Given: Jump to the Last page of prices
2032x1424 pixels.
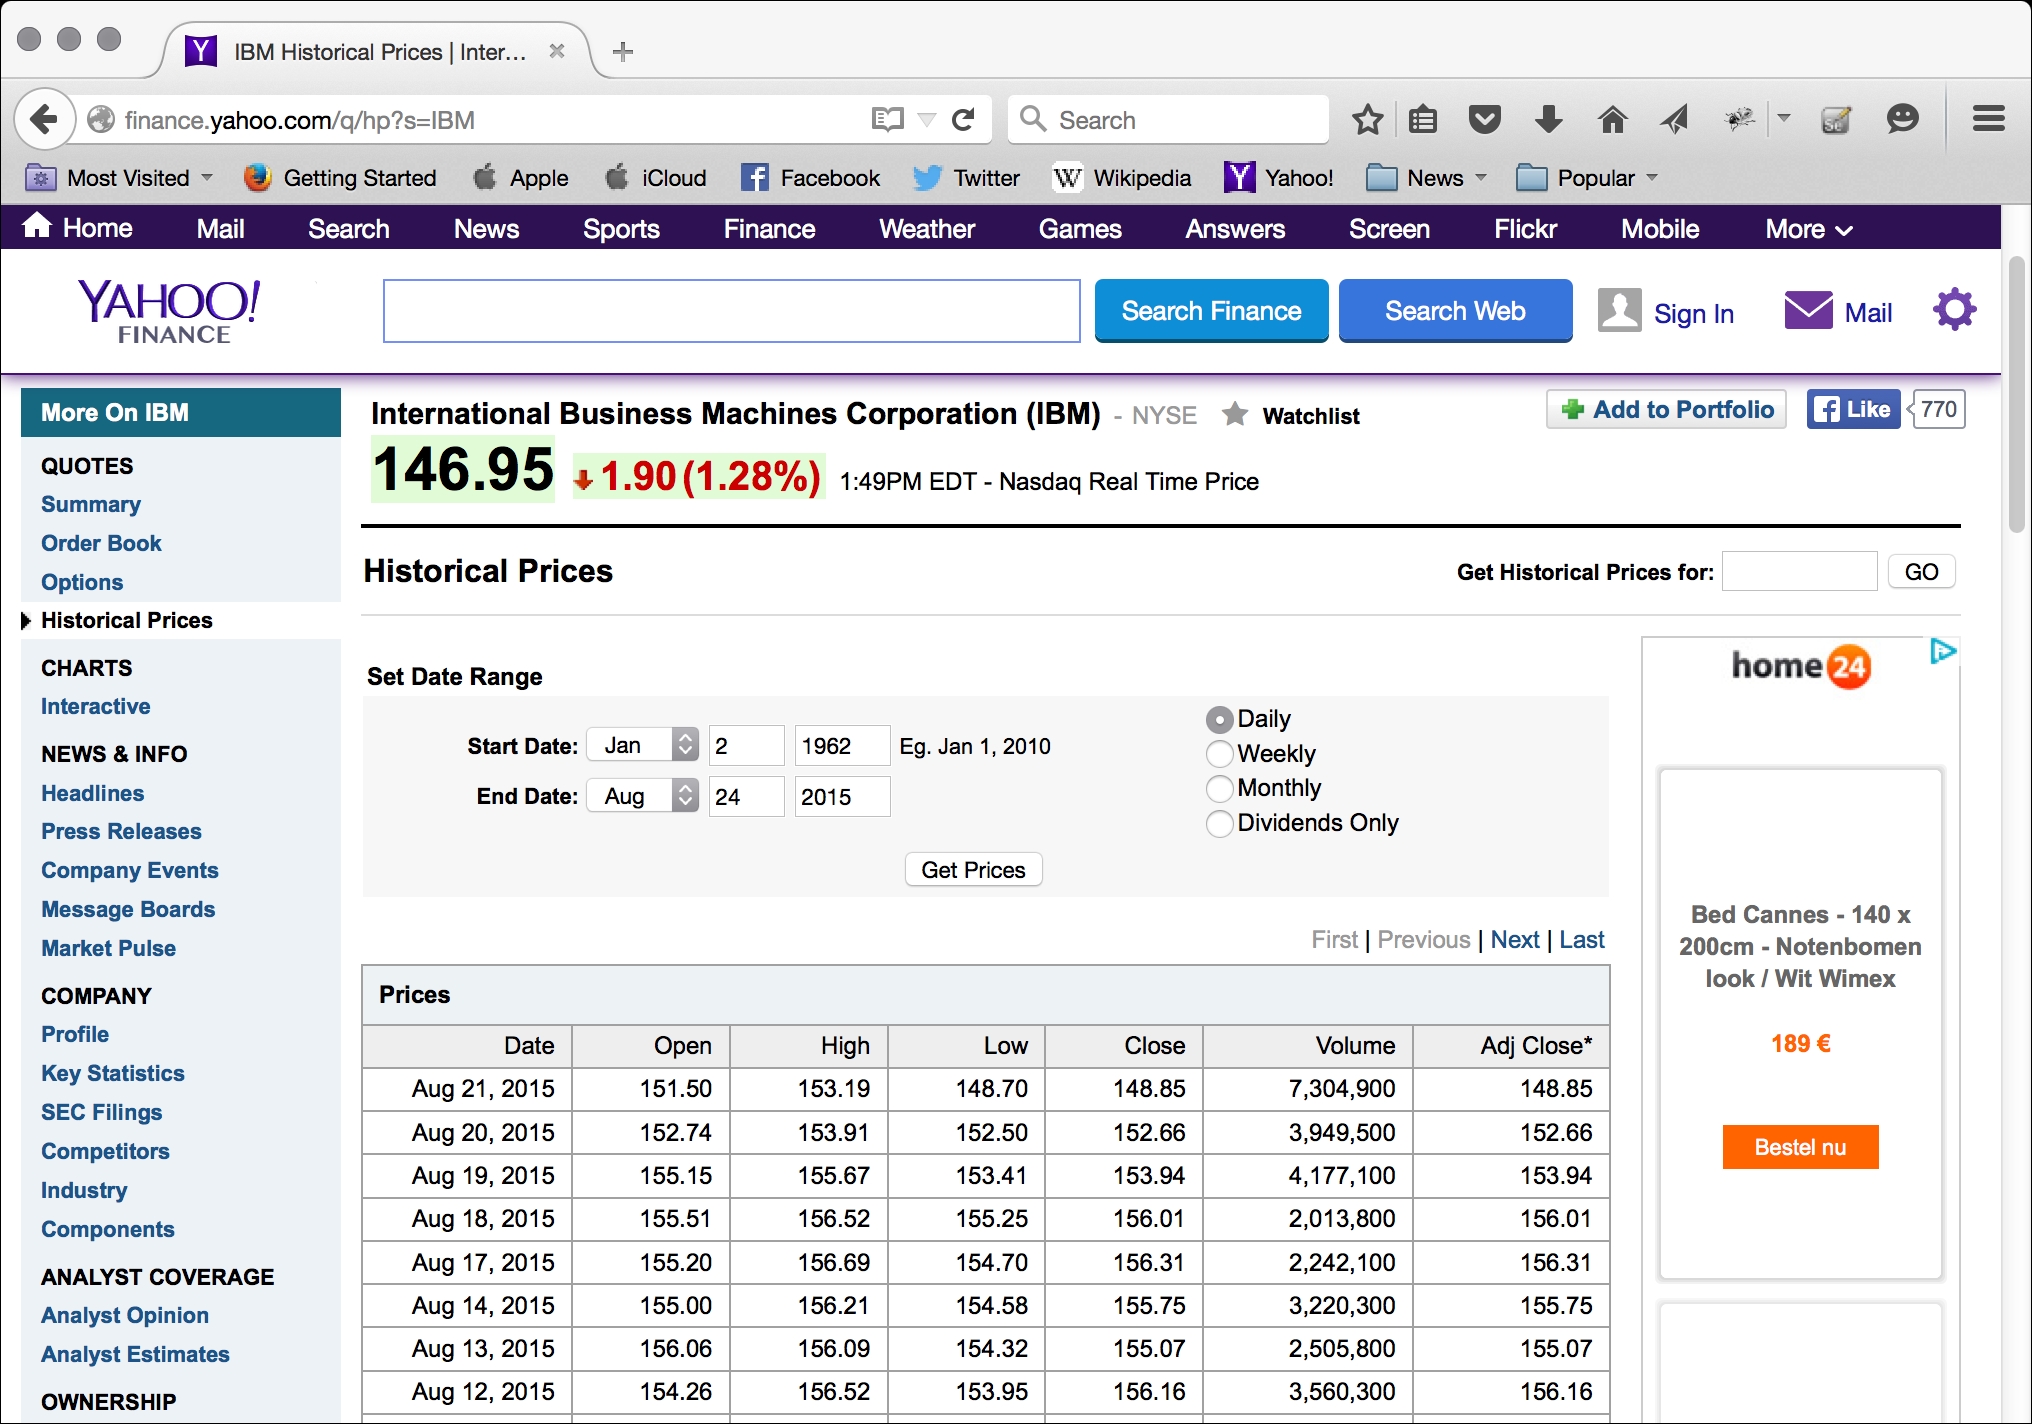Looking at the screenshot, I should [1581, 940].
